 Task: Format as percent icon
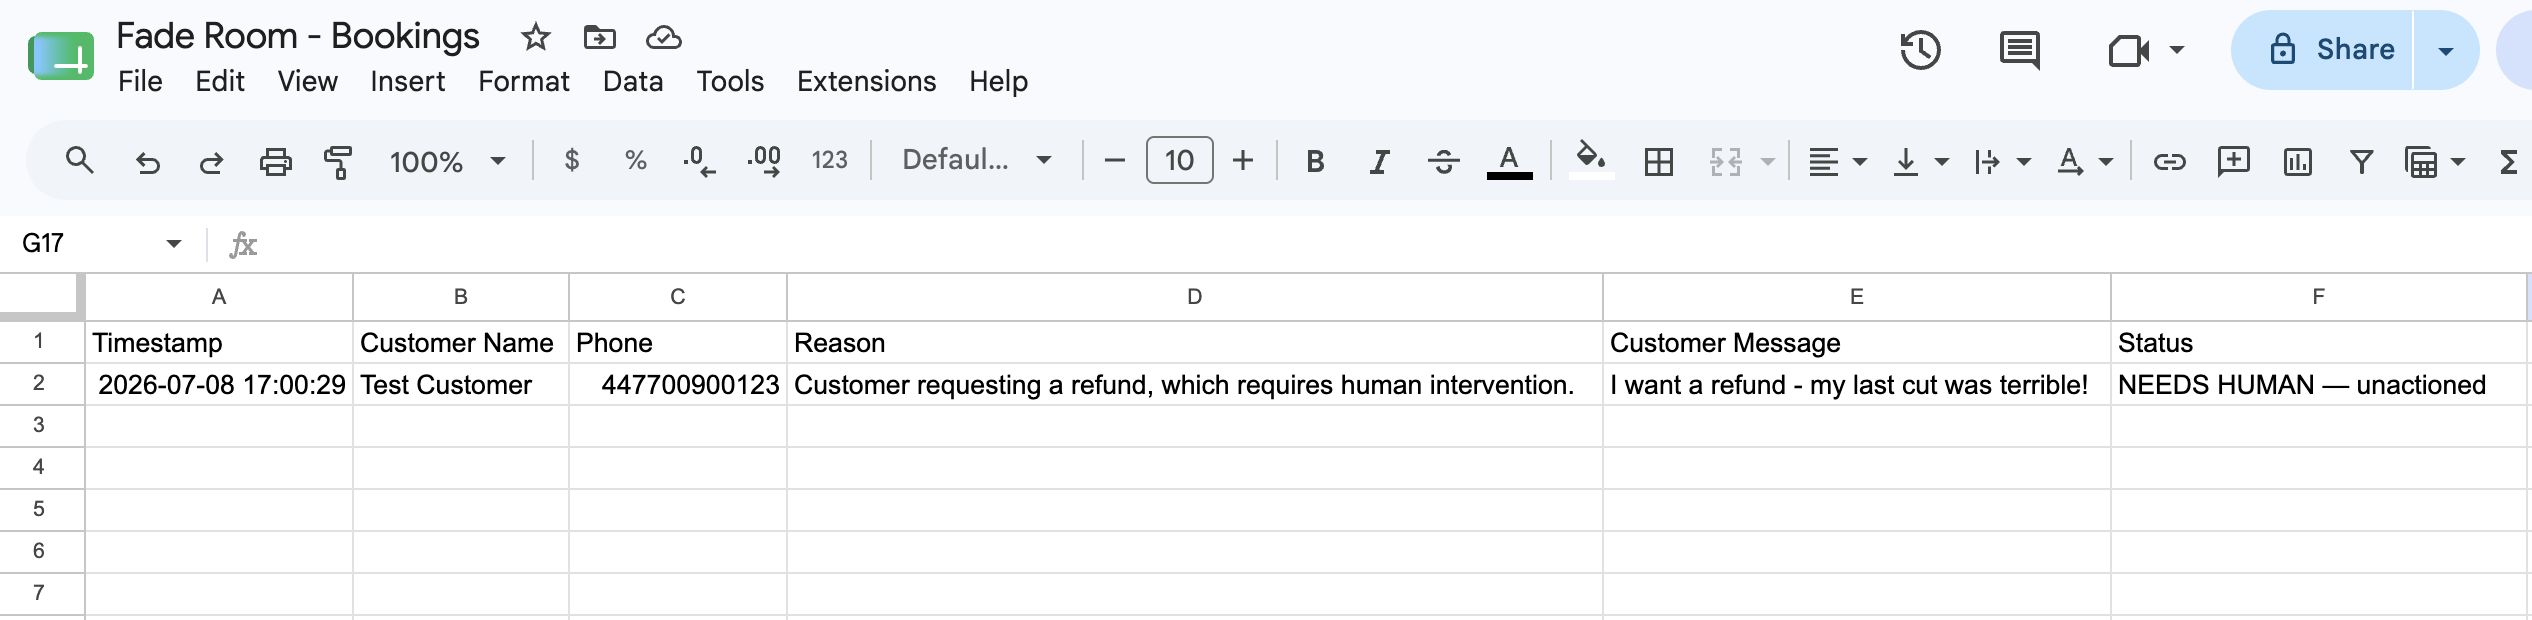pos(635,160)
